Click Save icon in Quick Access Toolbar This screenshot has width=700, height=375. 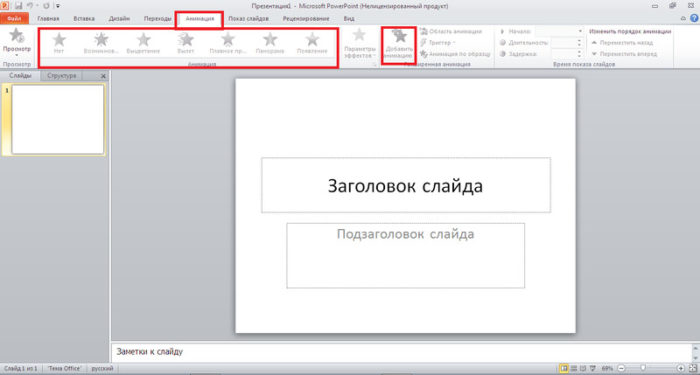pyautogui.click(x=18, y=6)
